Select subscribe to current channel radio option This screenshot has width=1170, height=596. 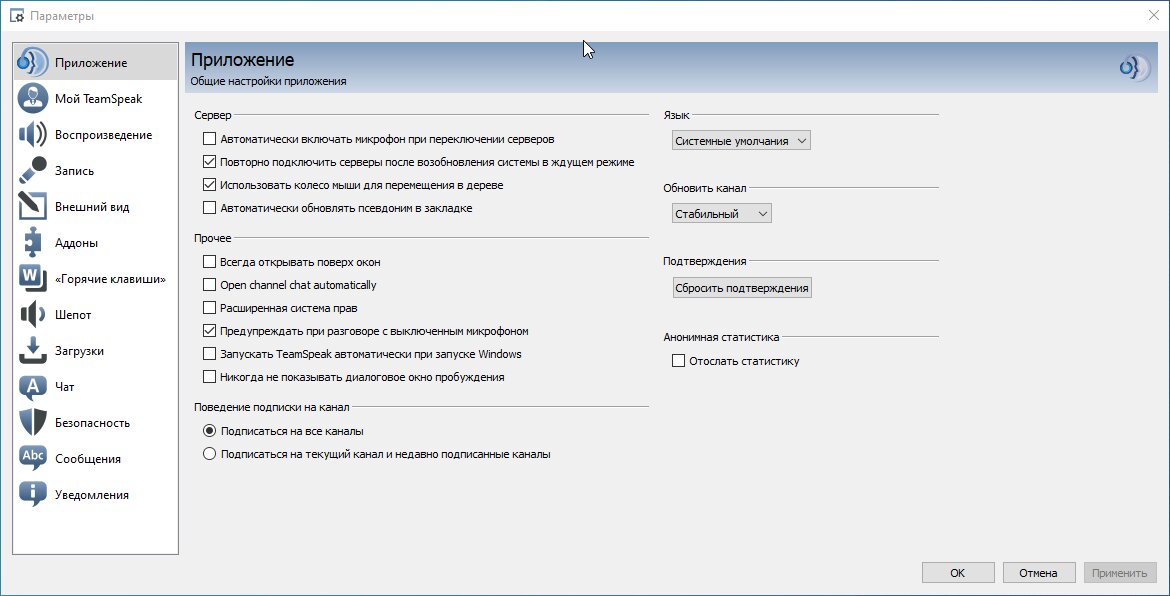209,454
